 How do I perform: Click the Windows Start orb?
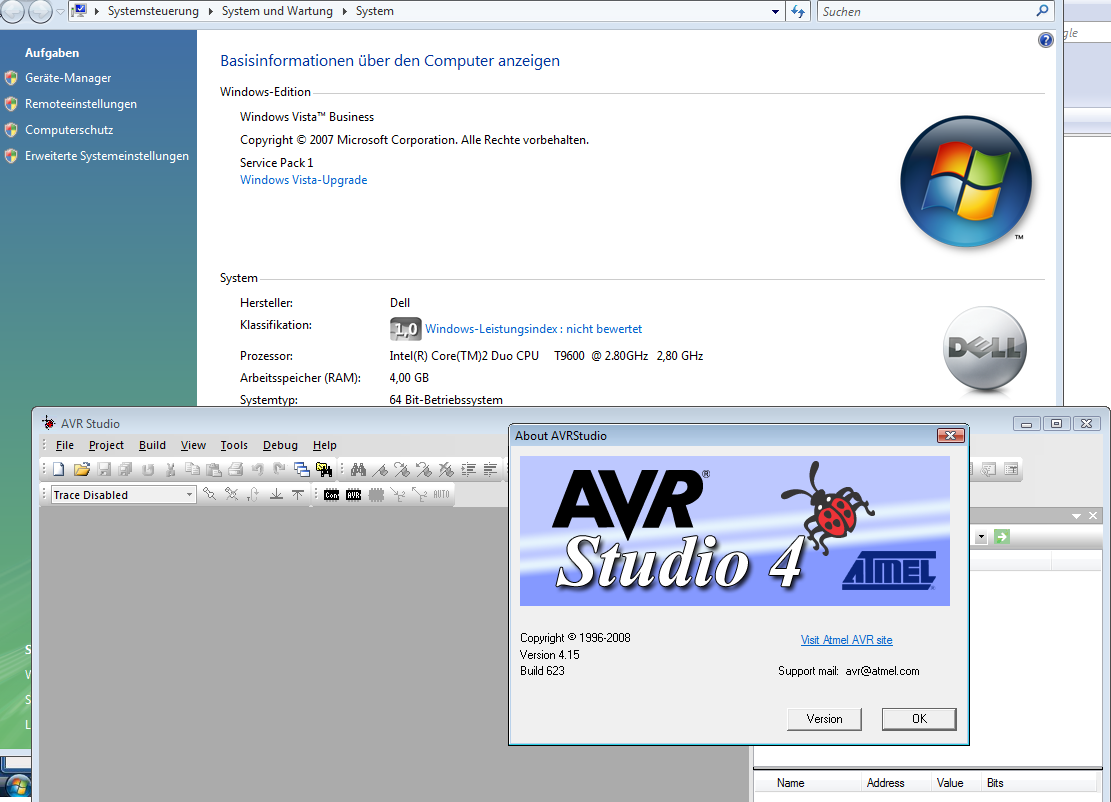16,788
